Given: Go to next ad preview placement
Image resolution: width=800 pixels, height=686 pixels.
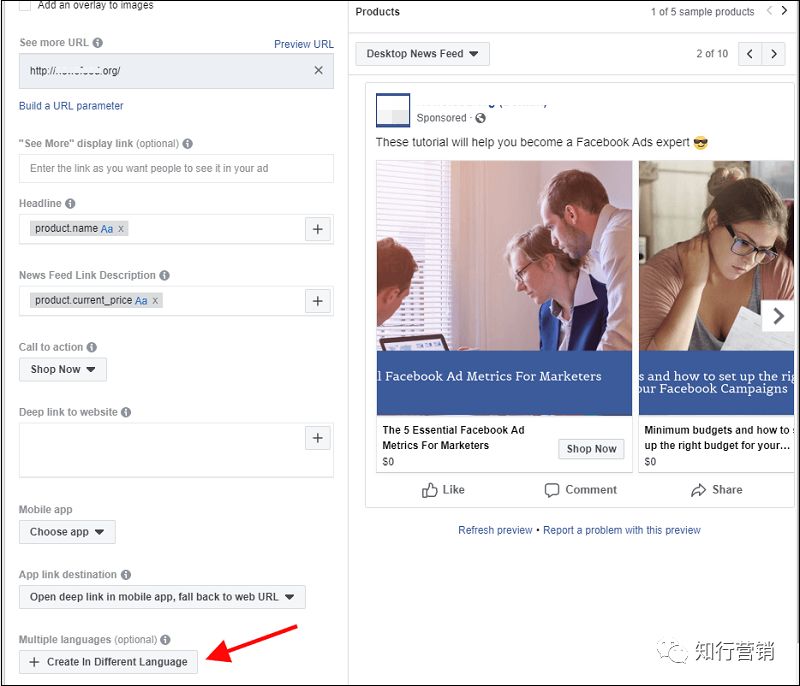Looking at the screenshot, I should pyautogui.click(x=773, y=54).
